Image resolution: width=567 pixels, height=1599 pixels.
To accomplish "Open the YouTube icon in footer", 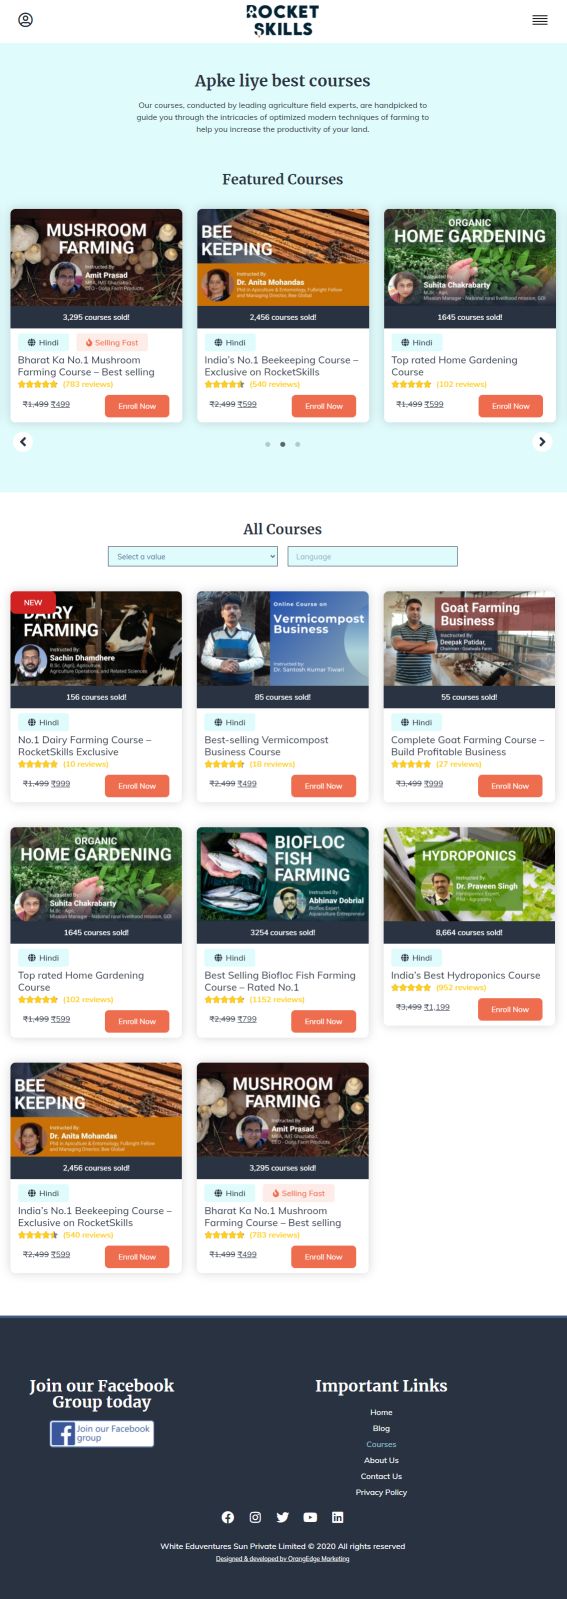I will pyautogui.click(x=310, y=1517).
